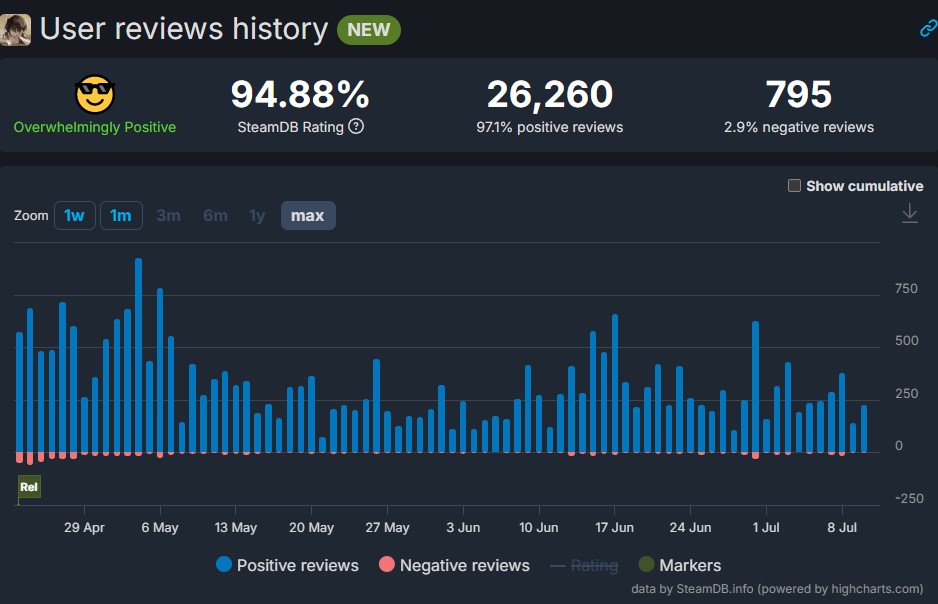Click the 500 y-axis value
This screenshot has width=938, height=604.
point(906,340)
